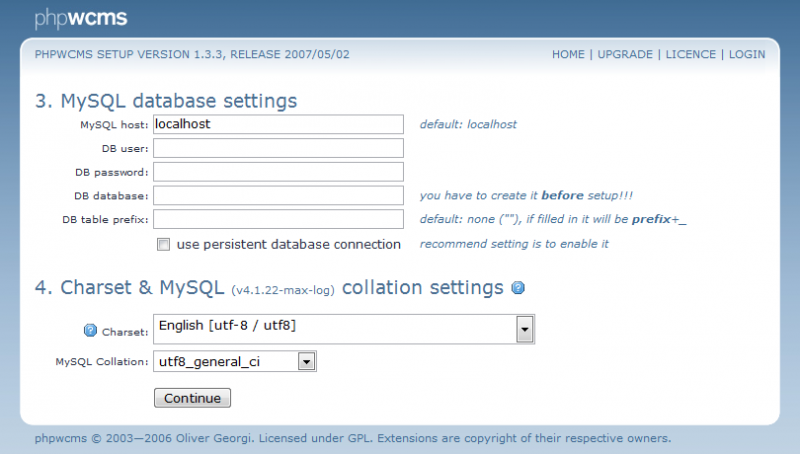The height and width of the screenshot is (454, 800).
Task: Focus the DB user input field
Action: [278, 148]
